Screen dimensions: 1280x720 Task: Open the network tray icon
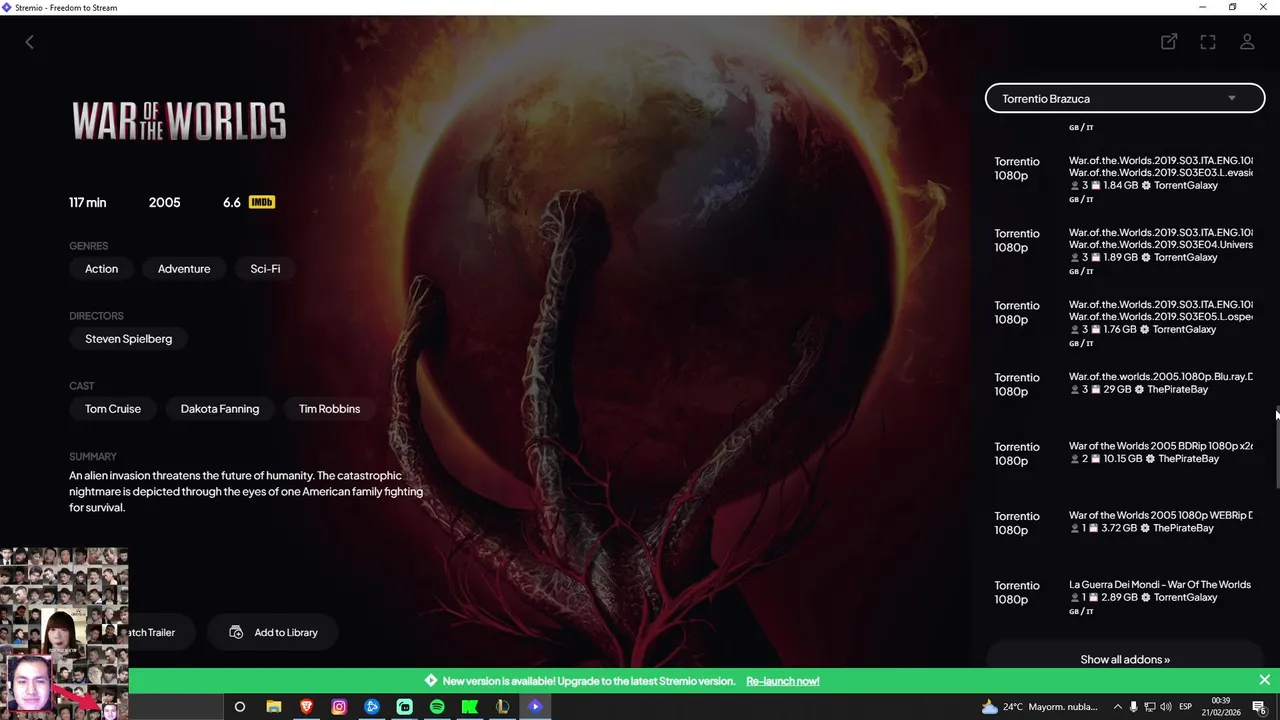(1149, 707)
